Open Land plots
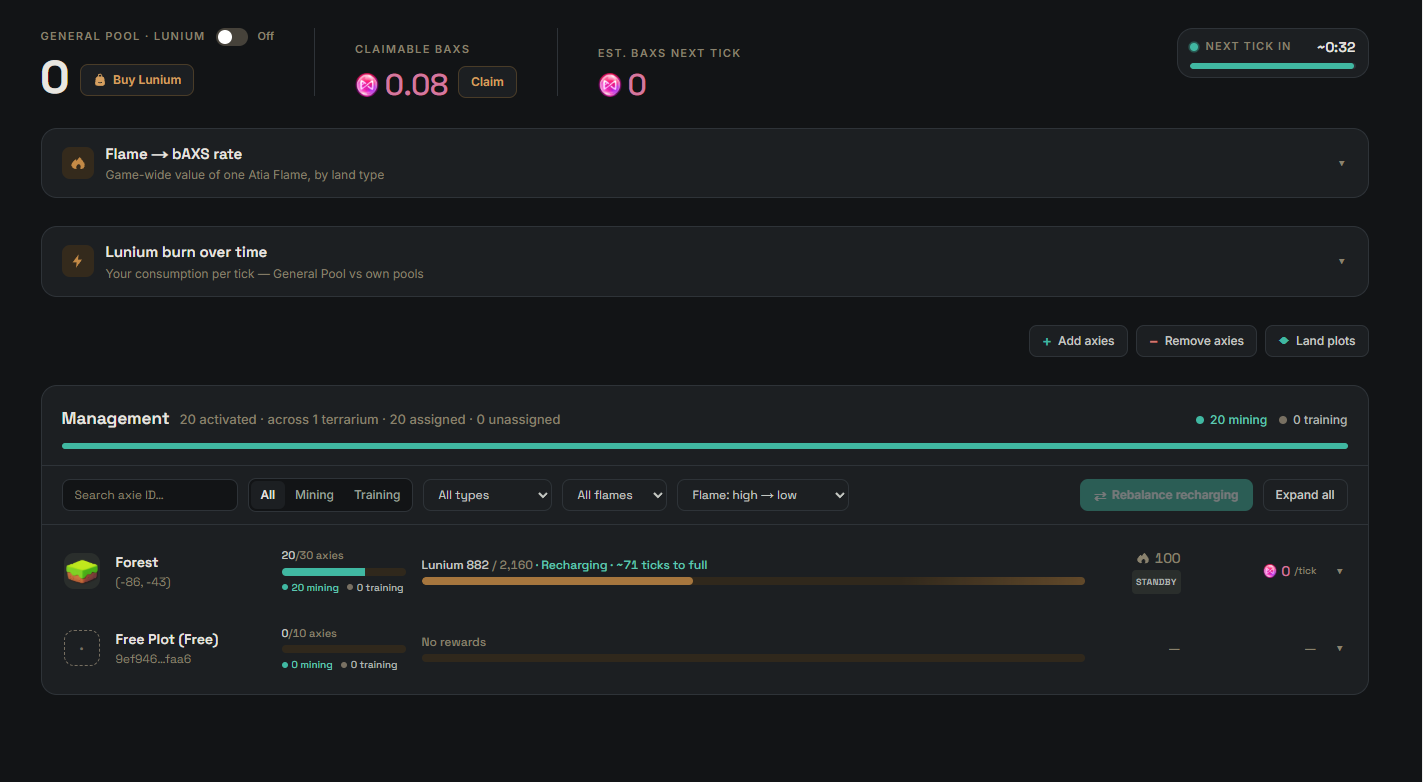This screenshot has width=1423, height=782. (x=1316, y=341)
